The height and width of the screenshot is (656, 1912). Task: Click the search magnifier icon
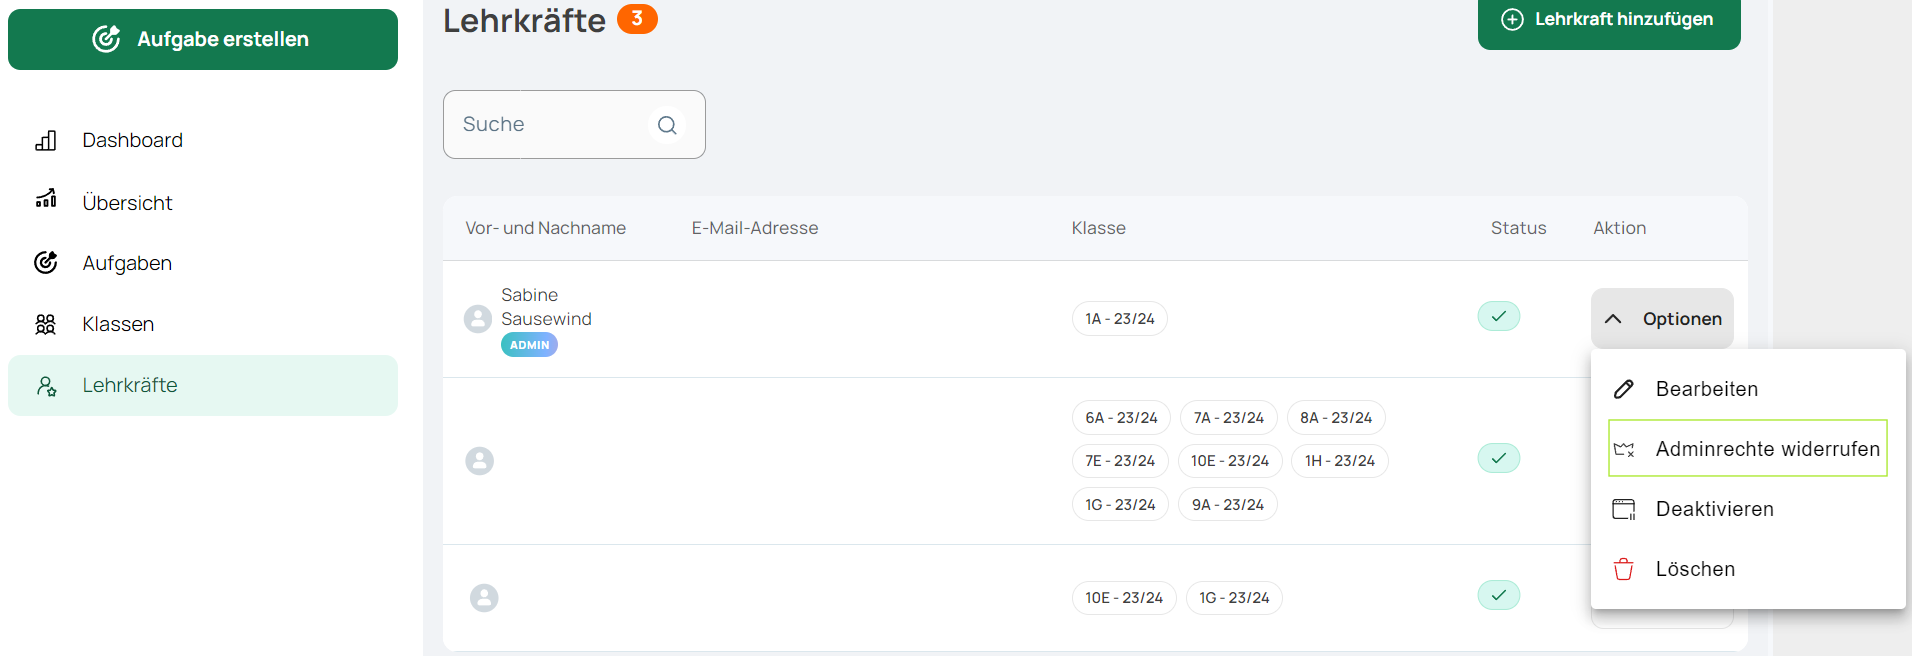click(667, 125)
